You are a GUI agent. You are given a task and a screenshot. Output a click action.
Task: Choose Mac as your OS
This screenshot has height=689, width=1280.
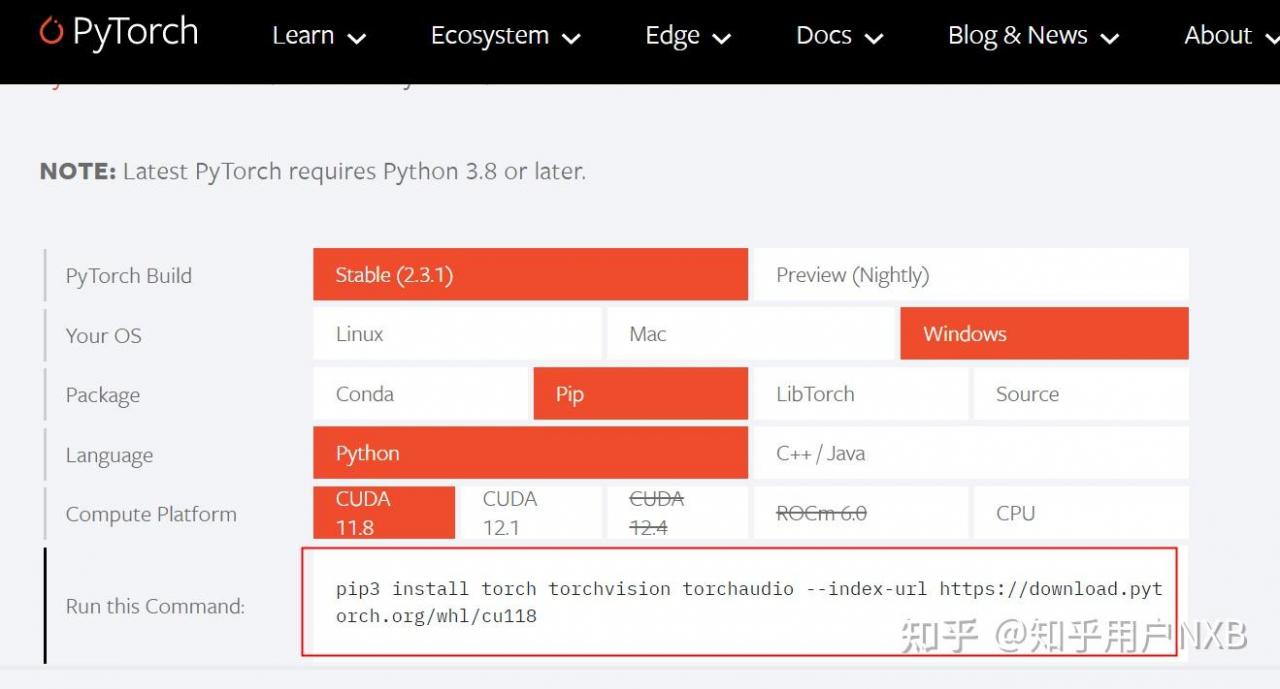click(x=750, y=334)
